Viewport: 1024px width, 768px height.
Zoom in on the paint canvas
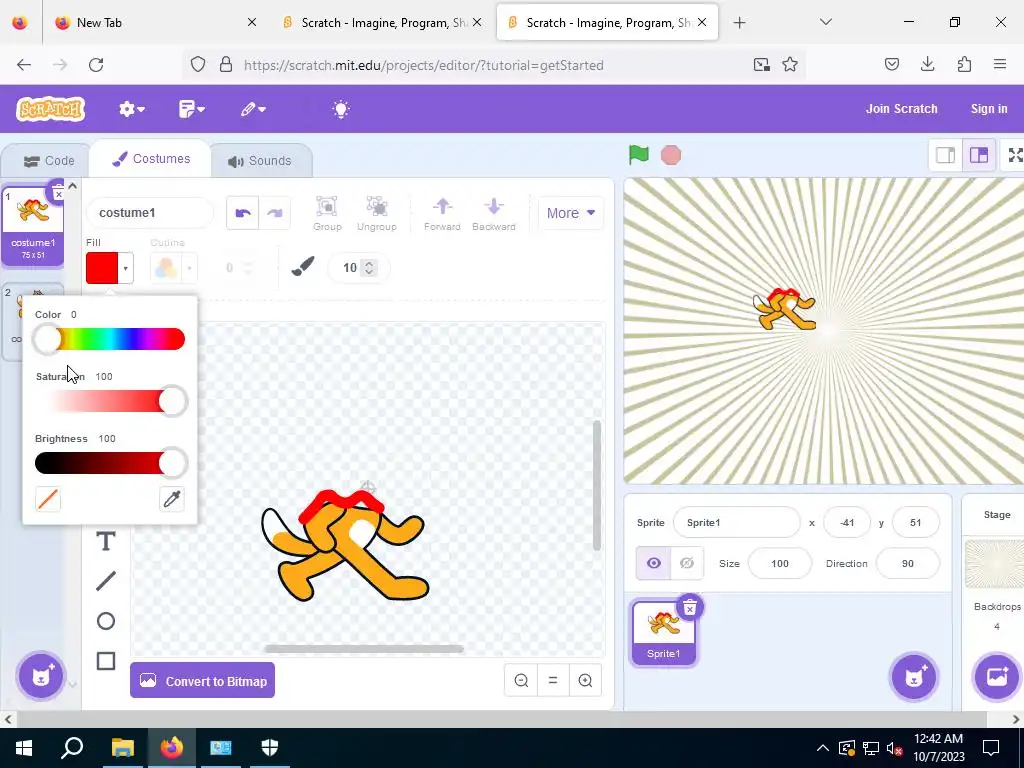(585, 680)
